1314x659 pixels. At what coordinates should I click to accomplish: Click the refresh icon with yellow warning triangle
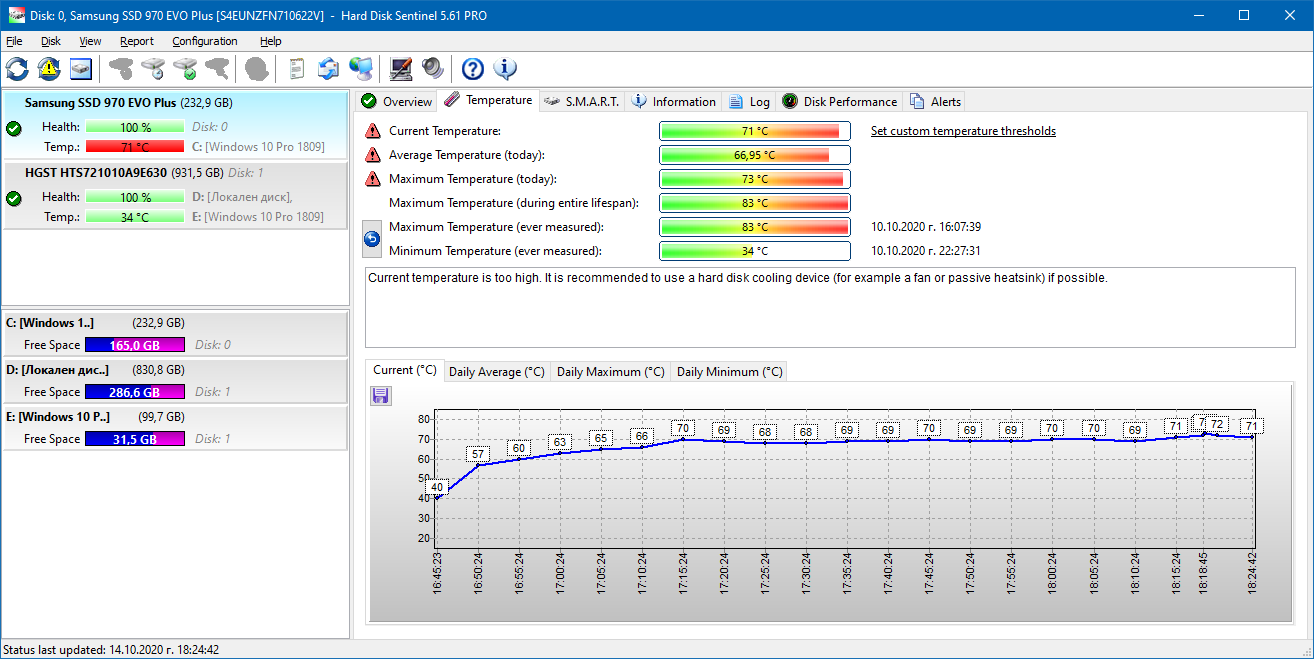click(49, 69)
